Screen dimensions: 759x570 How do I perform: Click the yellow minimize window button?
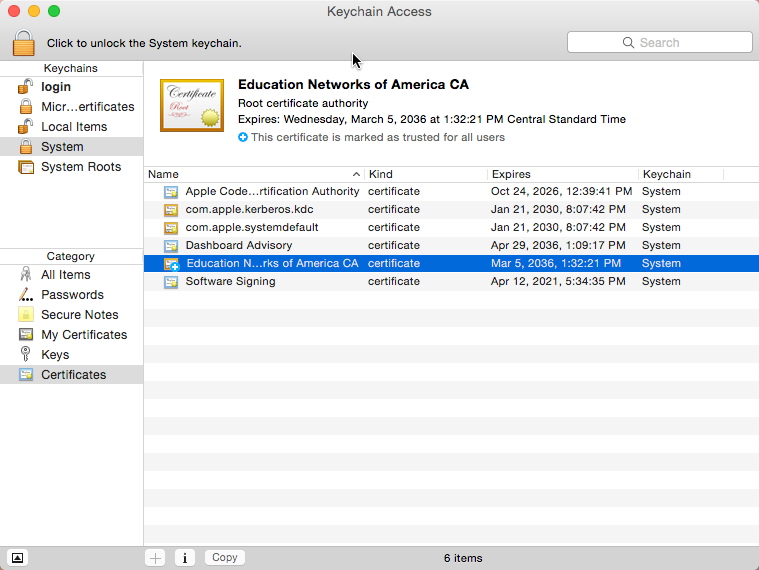(34, 11)
